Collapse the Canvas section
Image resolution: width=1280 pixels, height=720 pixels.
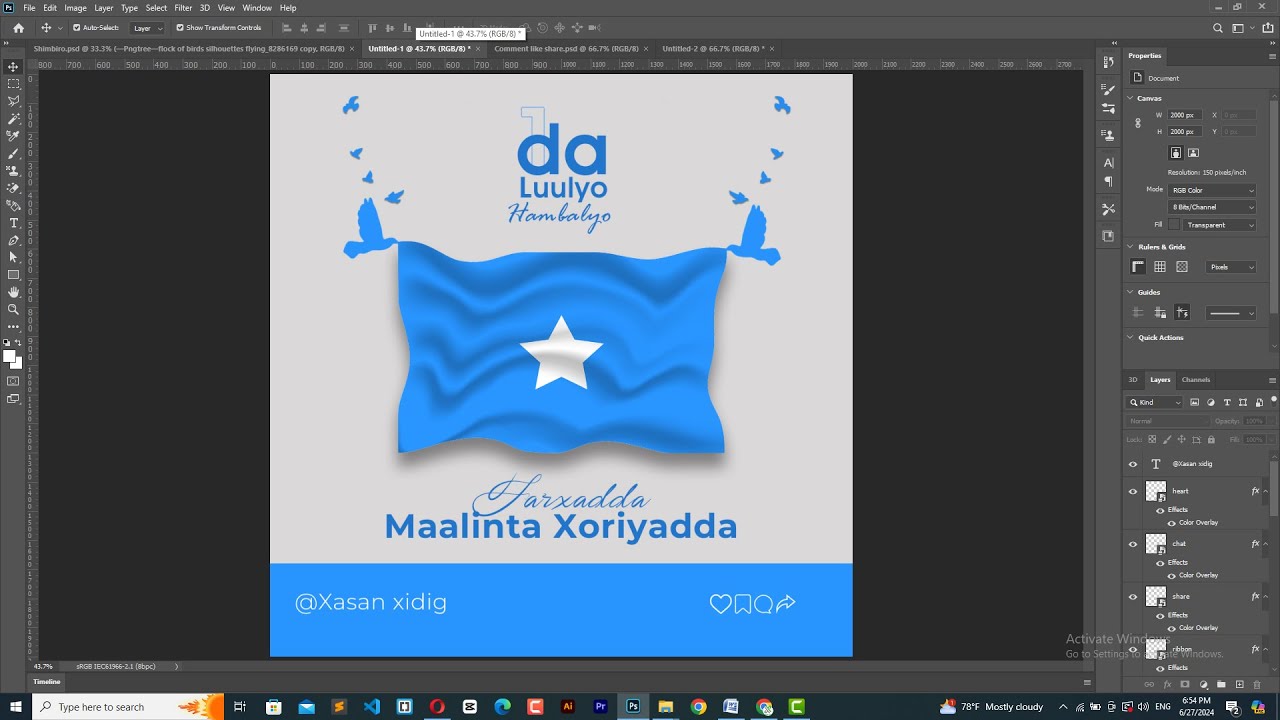point(1131,98)
